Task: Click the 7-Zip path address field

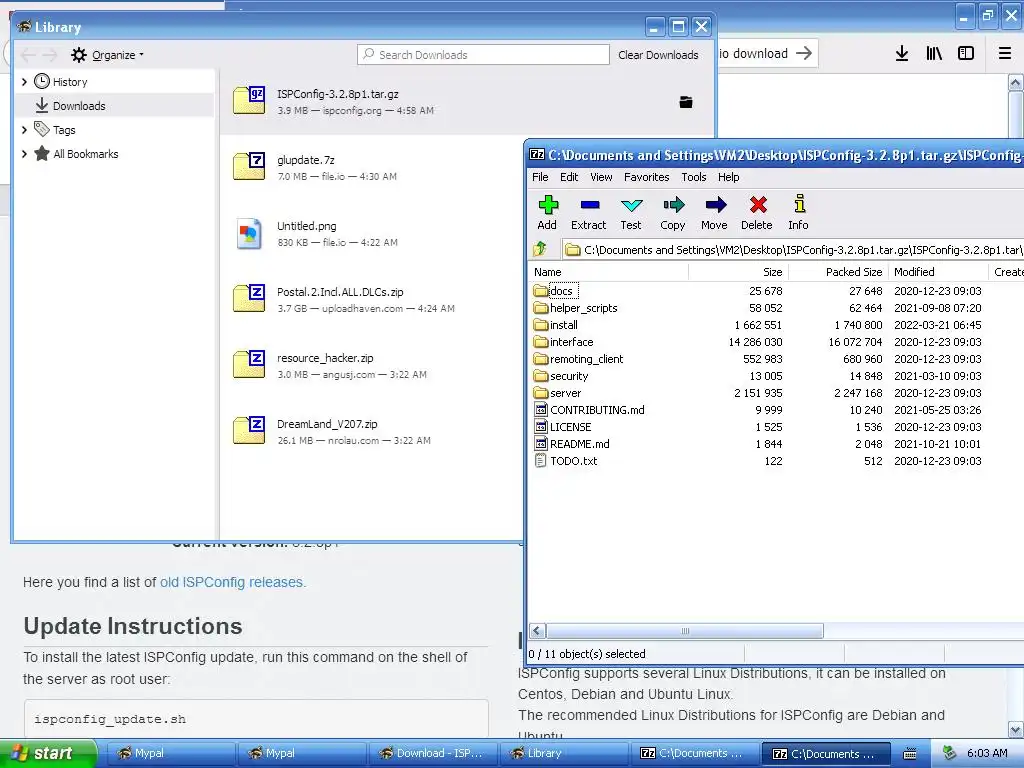Action: tap(793, 249)
